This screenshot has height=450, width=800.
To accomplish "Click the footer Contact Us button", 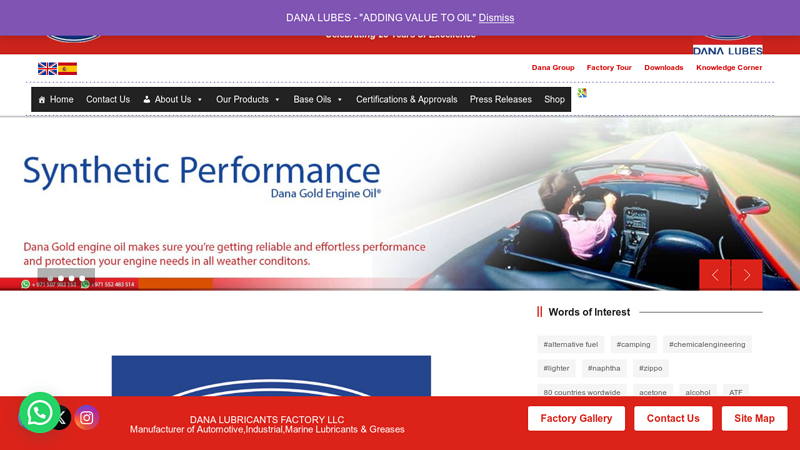I will coord(673,418).
